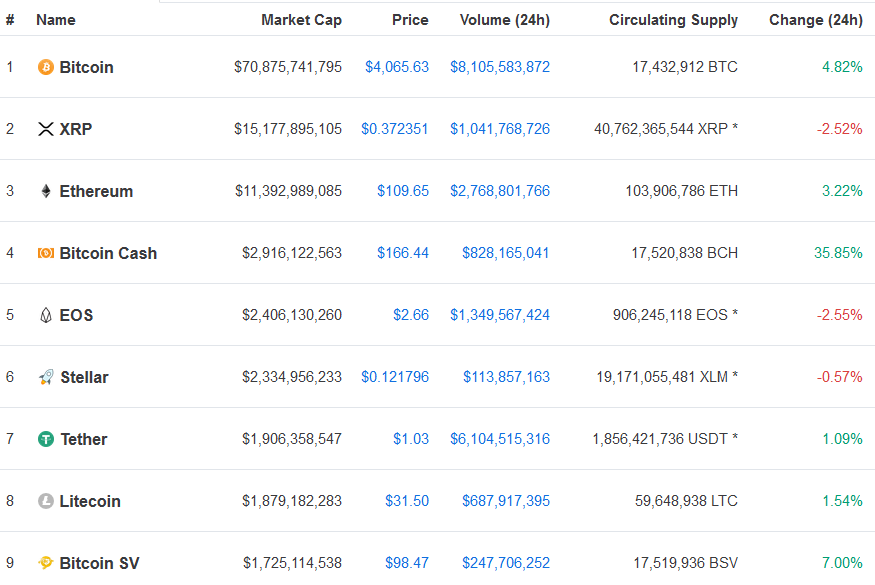Open Litecoin volume $687,917,395
This screenshot has height=585, width=875.
(x=506, y=501)
